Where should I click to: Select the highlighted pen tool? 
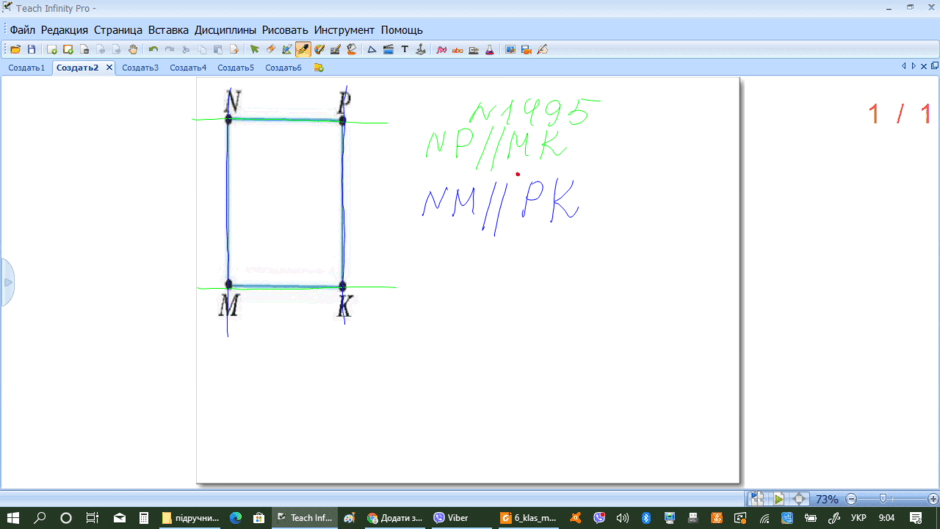(x=303, y=50)
